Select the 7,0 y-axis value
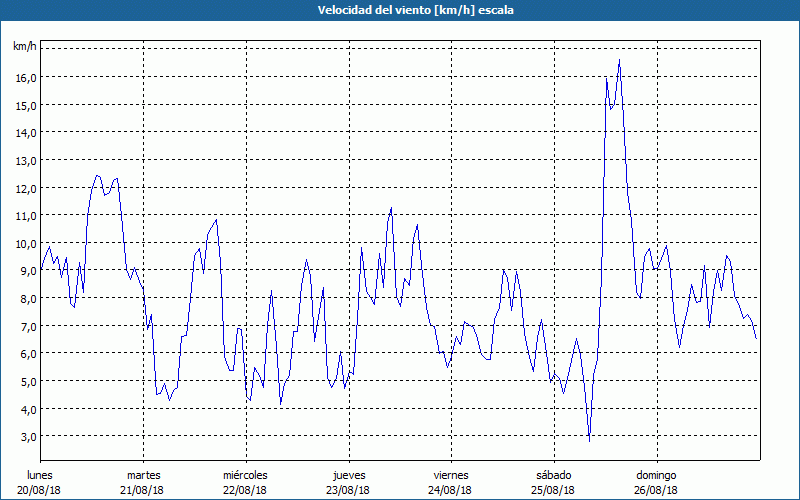Viewport: 800px width, 500px height. tap(28, 326)
